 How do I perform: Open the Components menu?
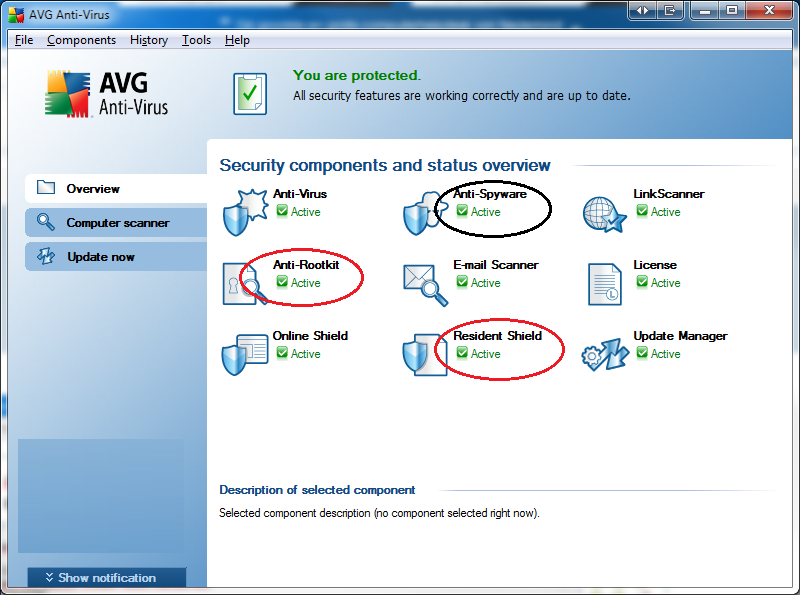coord(81,40)
